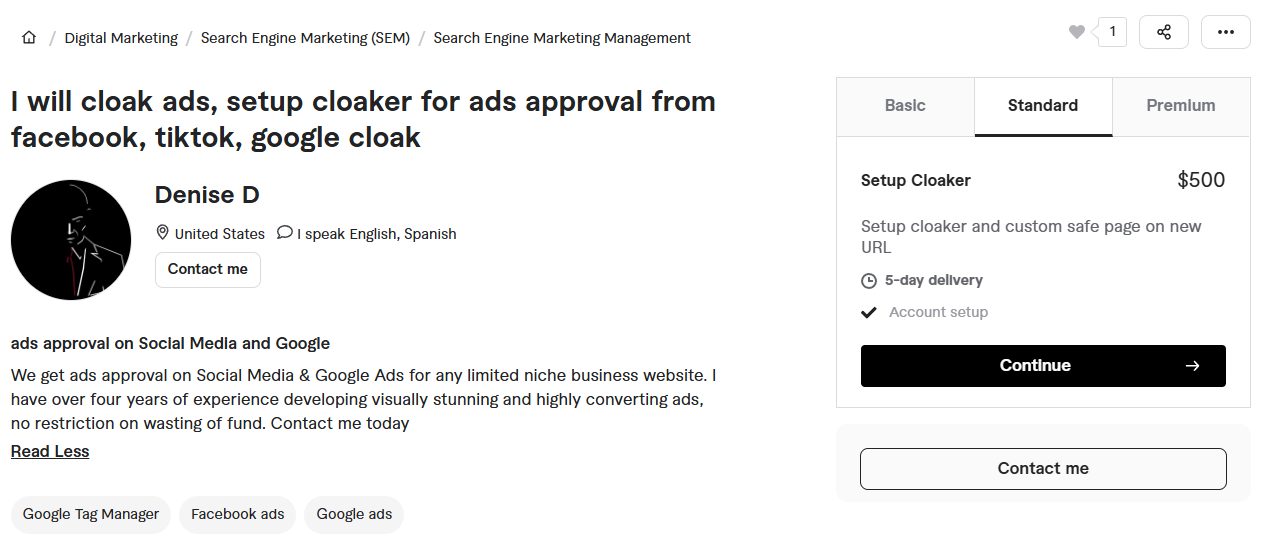Click the speech bubble languages icon
Viewport: 1269px width, 545px height.
[285, 233]
